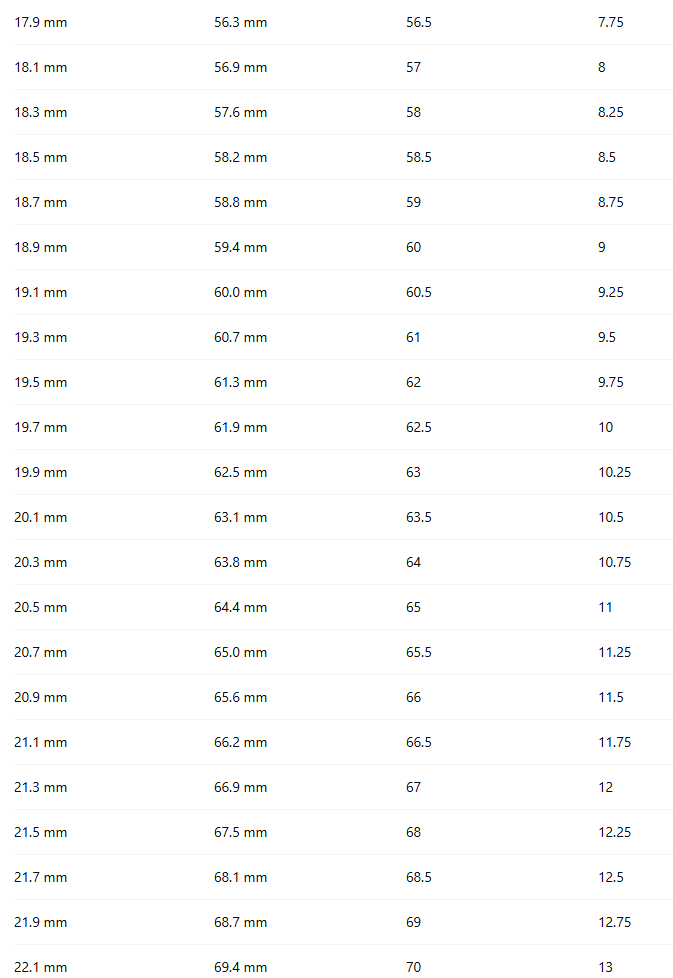Screen dimensions: 673x978
Task: Select the 12.25 US size value
Action: click(x=615, y=832)
